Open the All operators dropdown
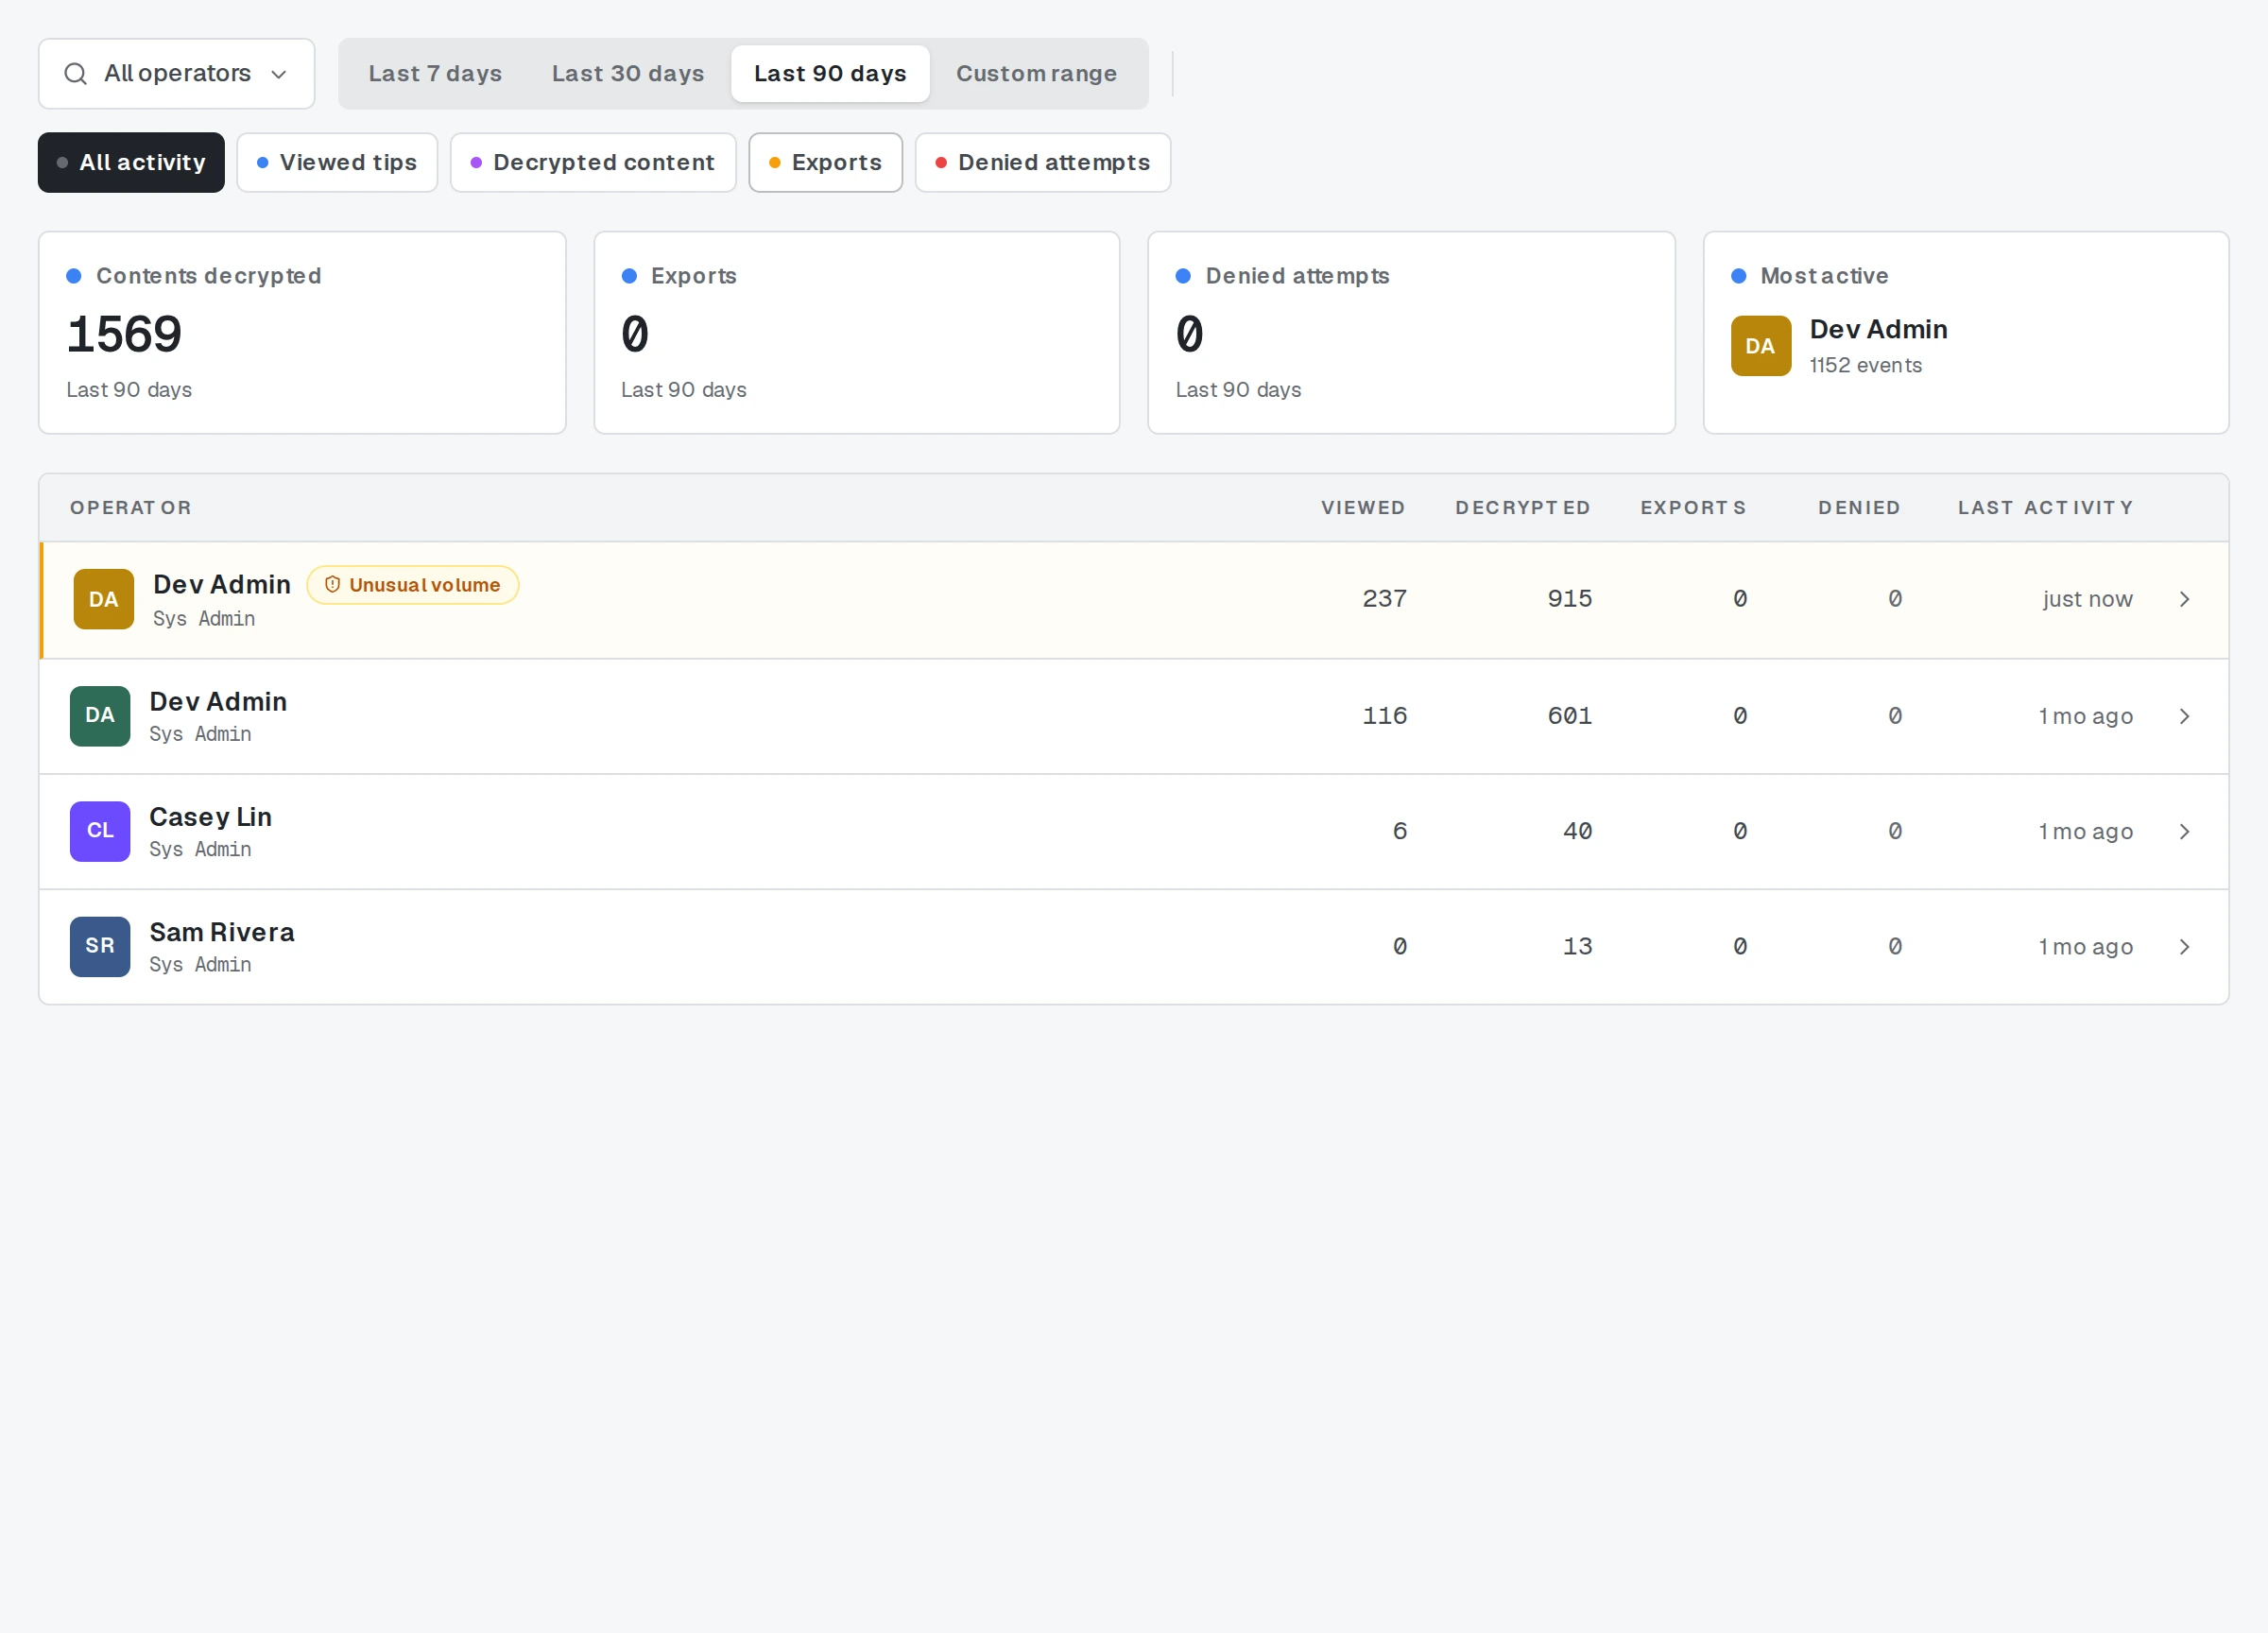Screen dimensions: 2268x1633 (x=176, y=74)
